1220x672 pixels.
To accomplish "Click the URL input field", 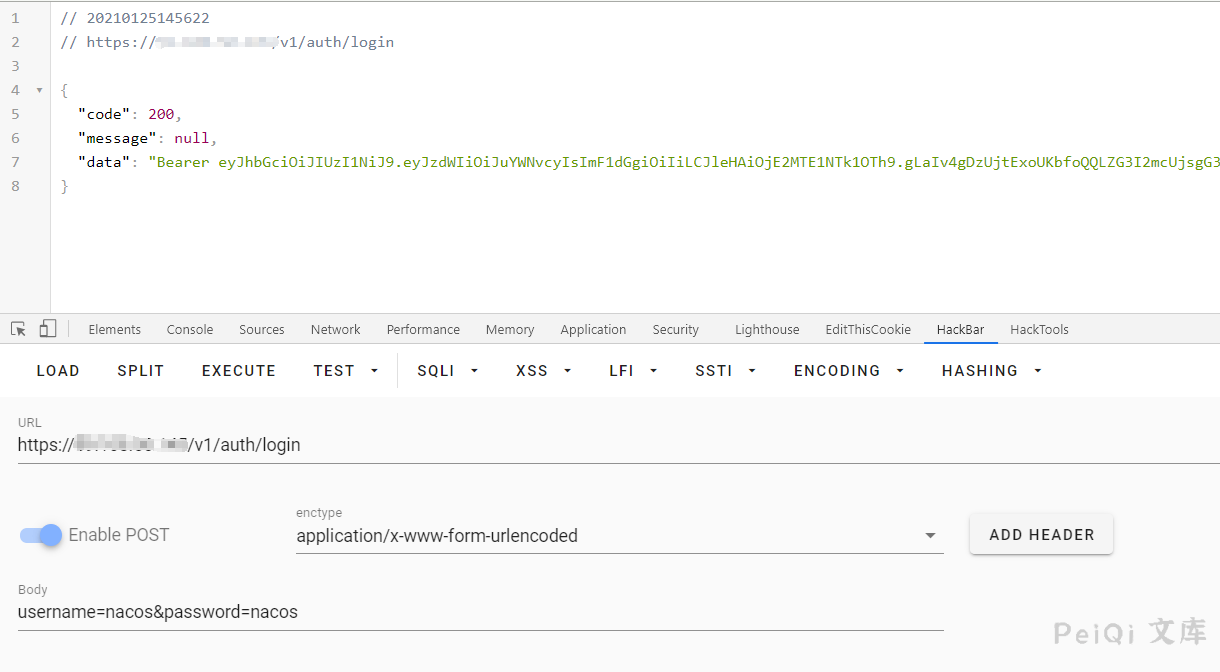I will point(600,446).
